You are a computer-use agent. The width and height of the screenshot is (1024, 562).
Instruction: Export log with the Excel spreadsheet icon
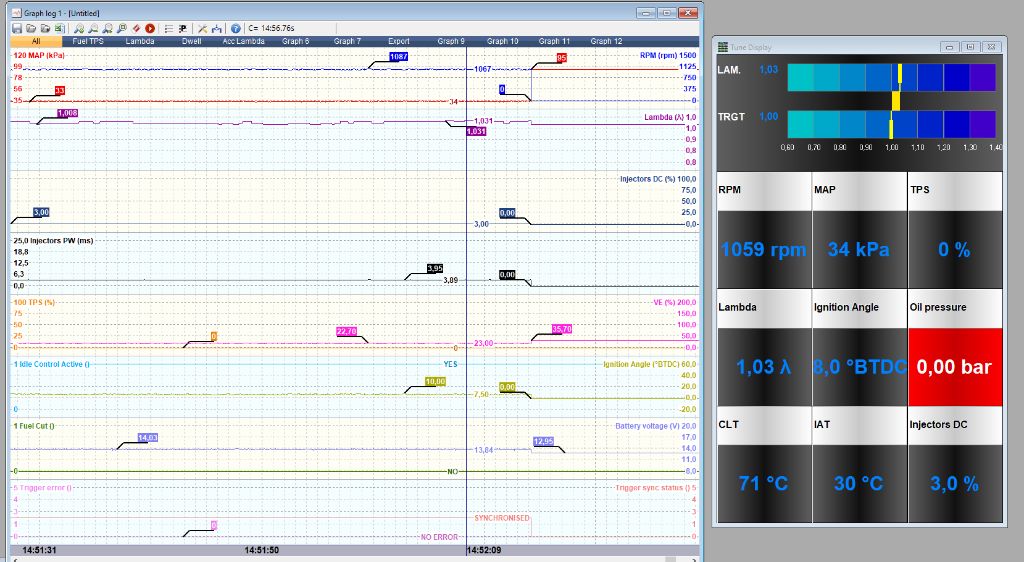pyautogui.click(x=59, y=29)
